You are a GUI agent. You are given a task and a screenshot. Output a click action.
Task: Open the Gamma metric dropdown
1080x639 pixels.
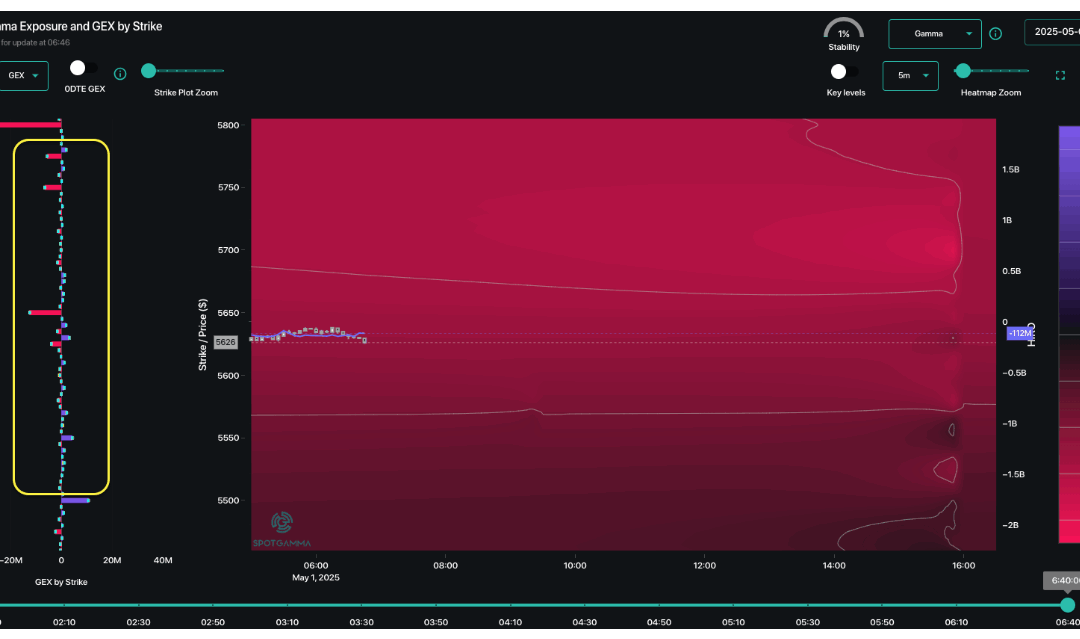point(934,33)
